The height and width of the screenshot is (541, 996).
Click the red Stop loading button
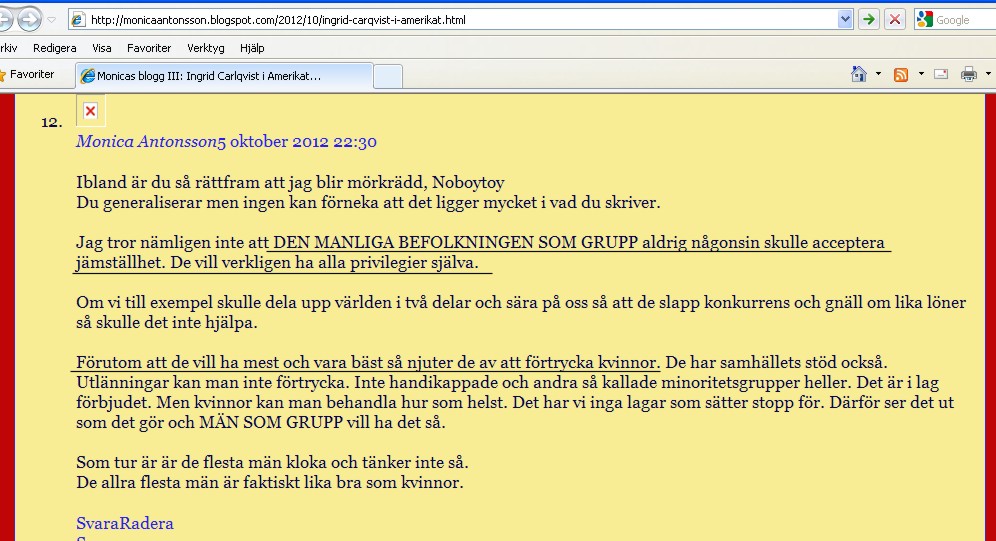pyautogui.click(x=895, y=20)
